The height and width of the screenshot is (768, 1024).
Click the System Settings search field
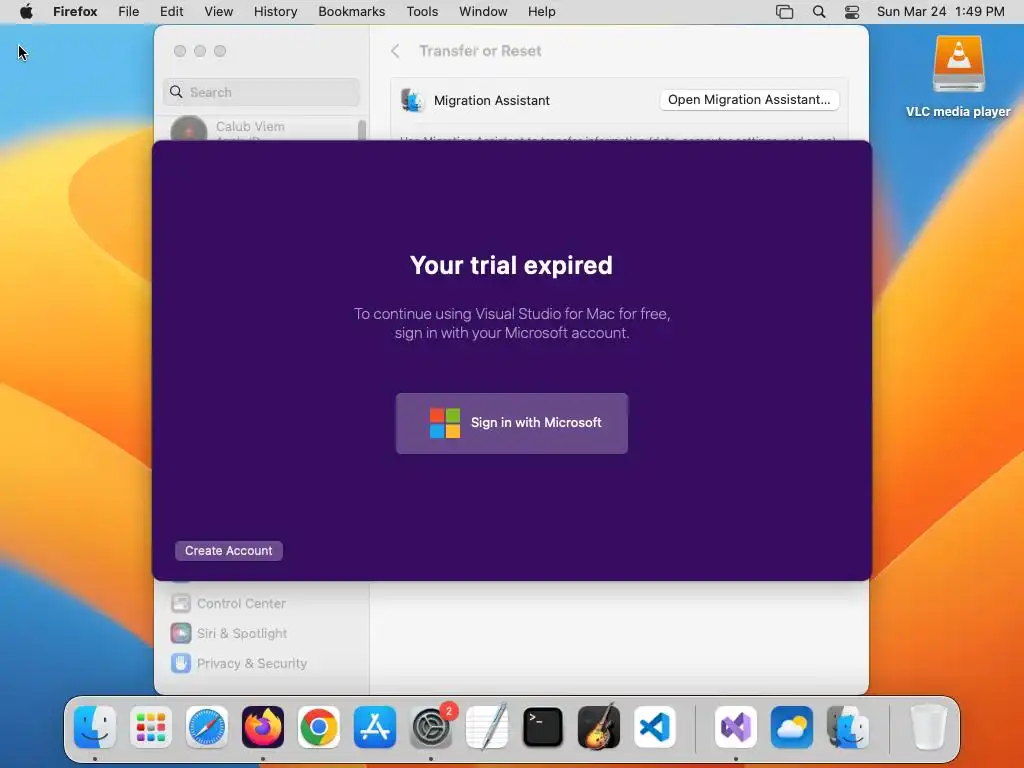(261, 92)
